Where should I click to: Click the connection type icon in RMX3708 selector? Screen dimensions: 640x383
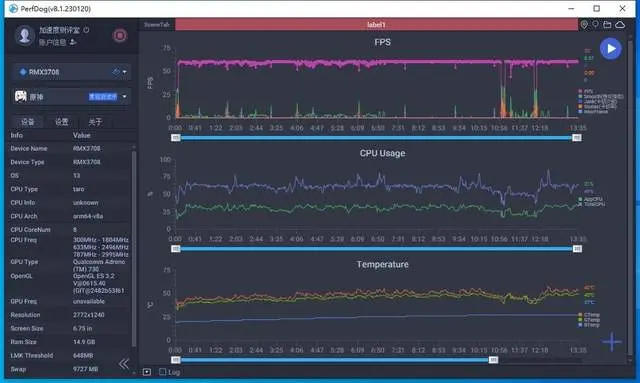click(x=116, y=72)
